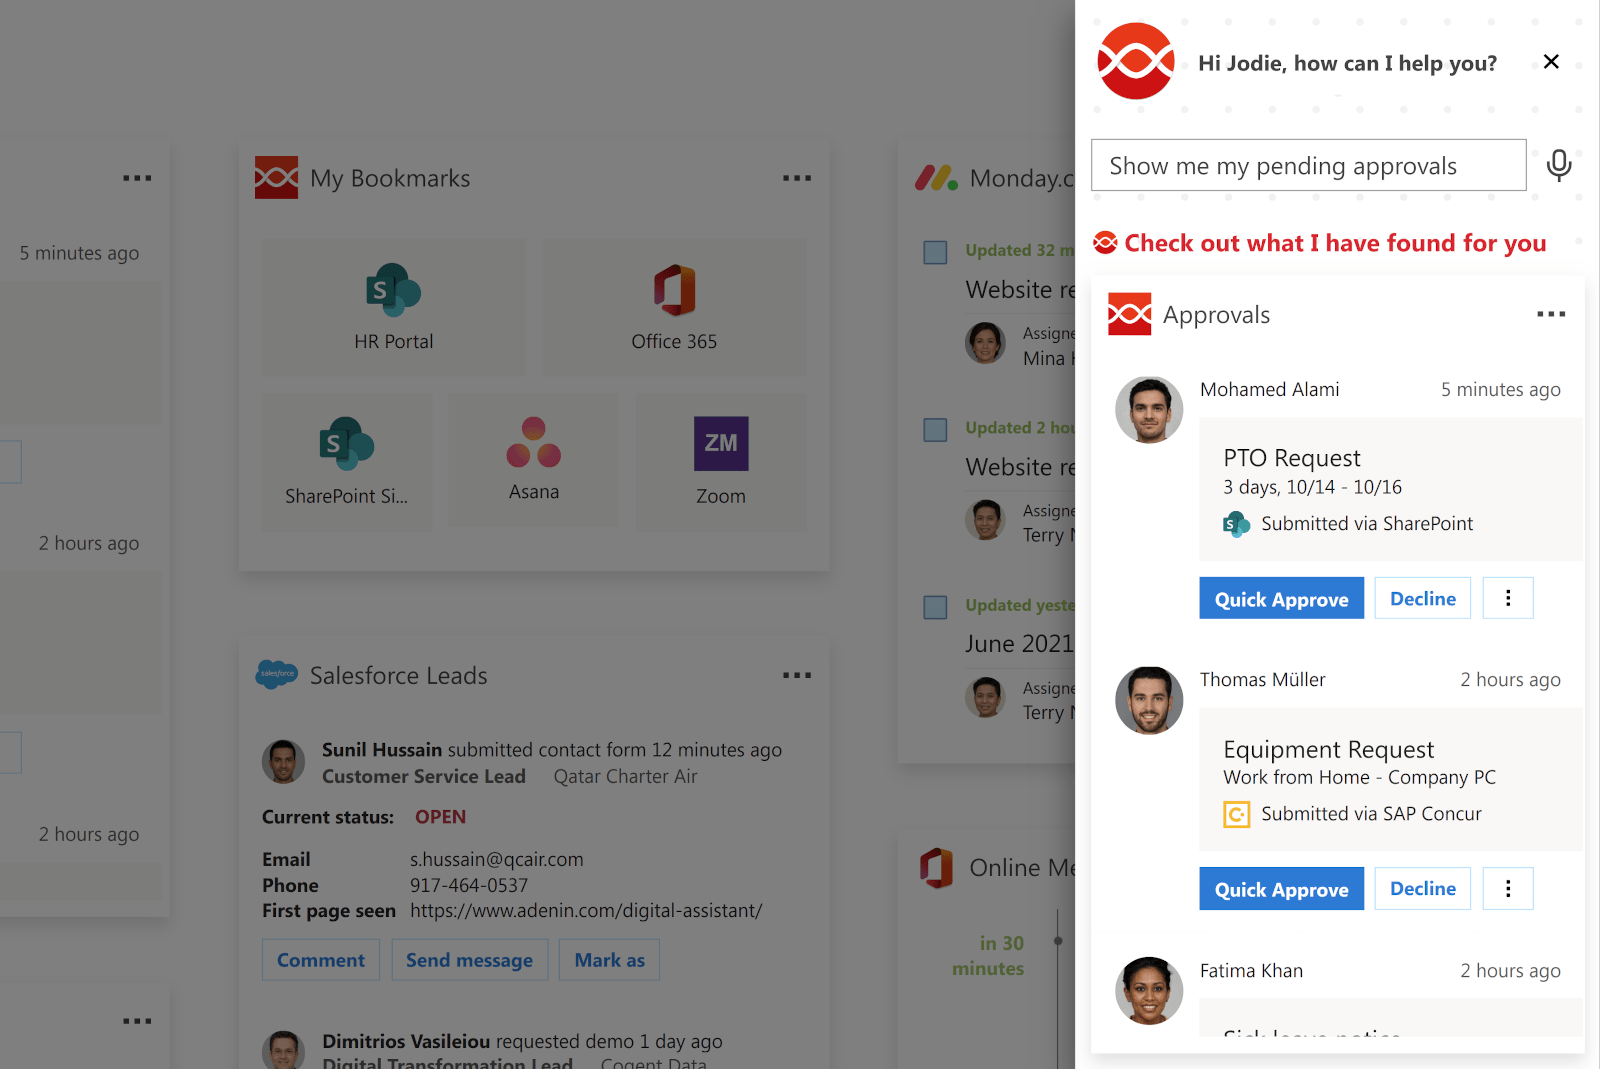This screenshot has height=1069, width=1600.
Task: Decline Thomas Müller's Equipment Request
Action: pos(1422,888)
